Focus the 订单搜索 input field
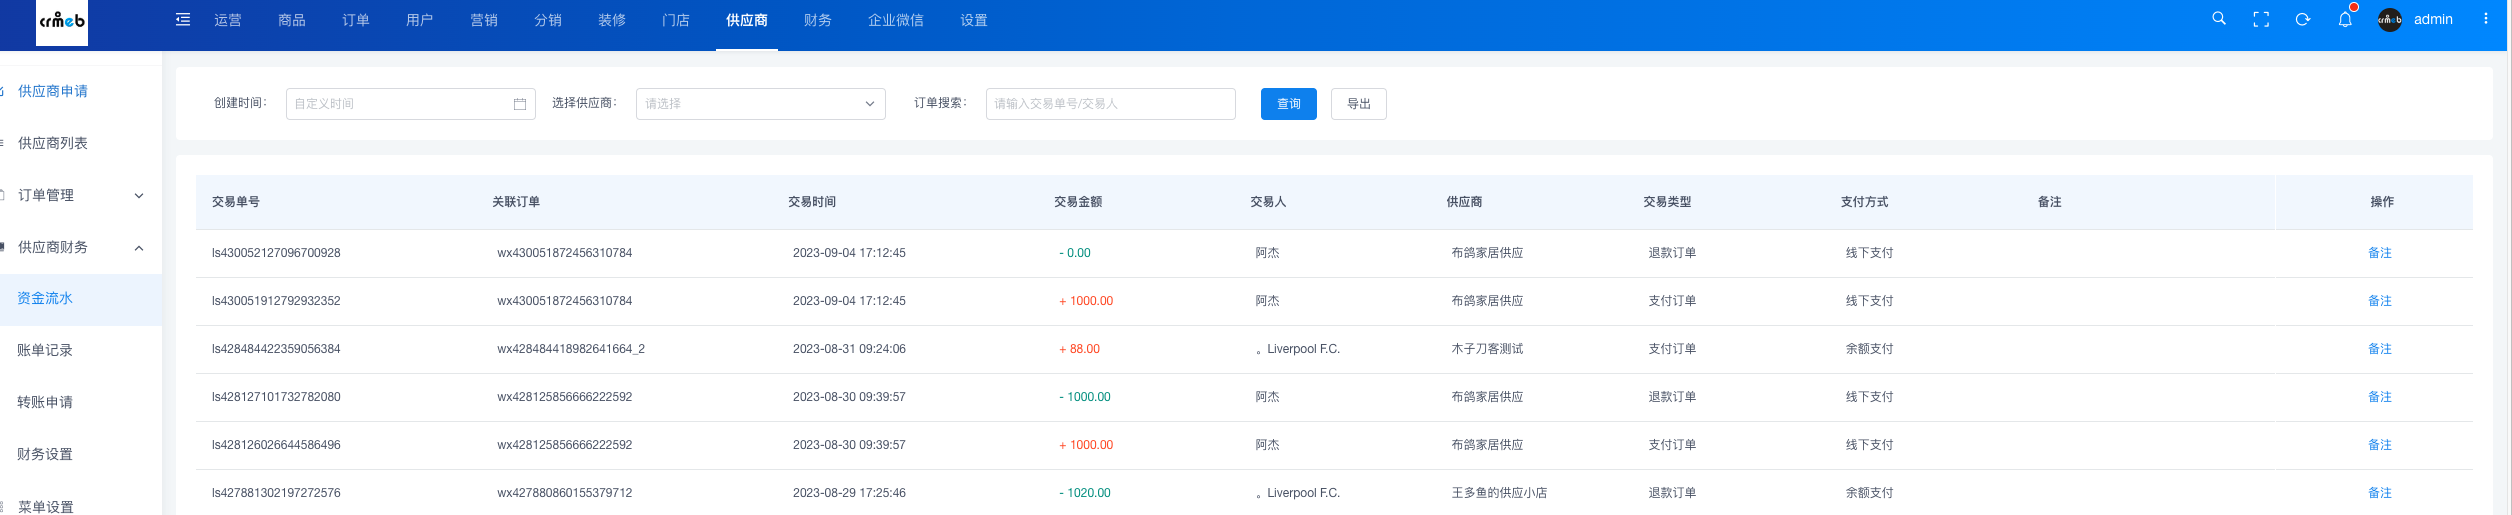The height and width of the screenshot is (515, 2512). pos(1110,104)
